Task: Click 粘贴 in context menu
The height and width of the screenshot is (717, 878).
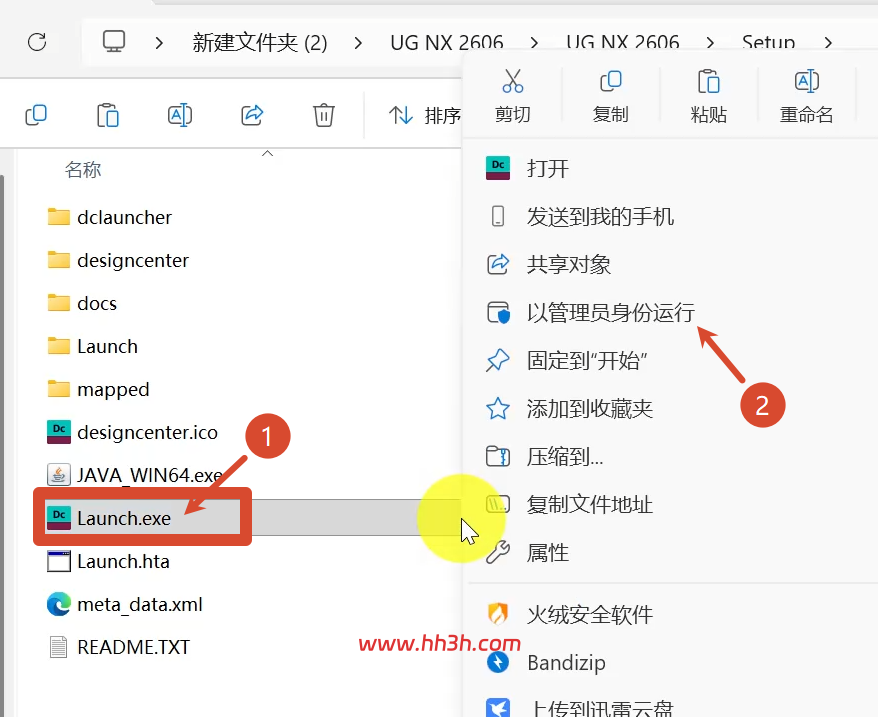Action: tap(708, 96)
